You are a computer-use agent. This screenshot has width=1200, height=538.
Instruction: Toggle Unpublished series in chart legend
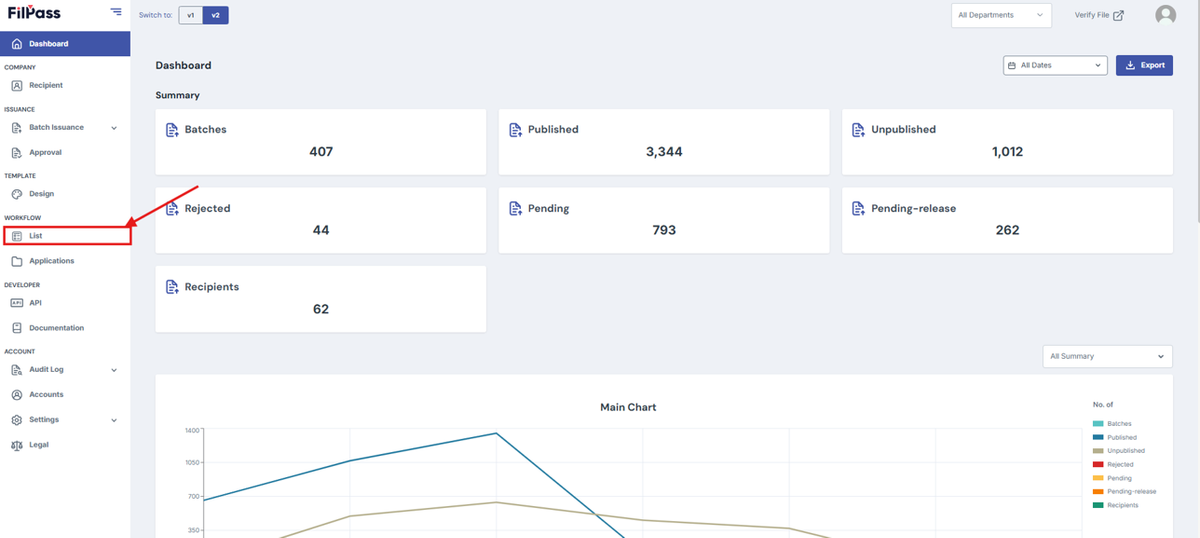click(x=1118, y=451)
